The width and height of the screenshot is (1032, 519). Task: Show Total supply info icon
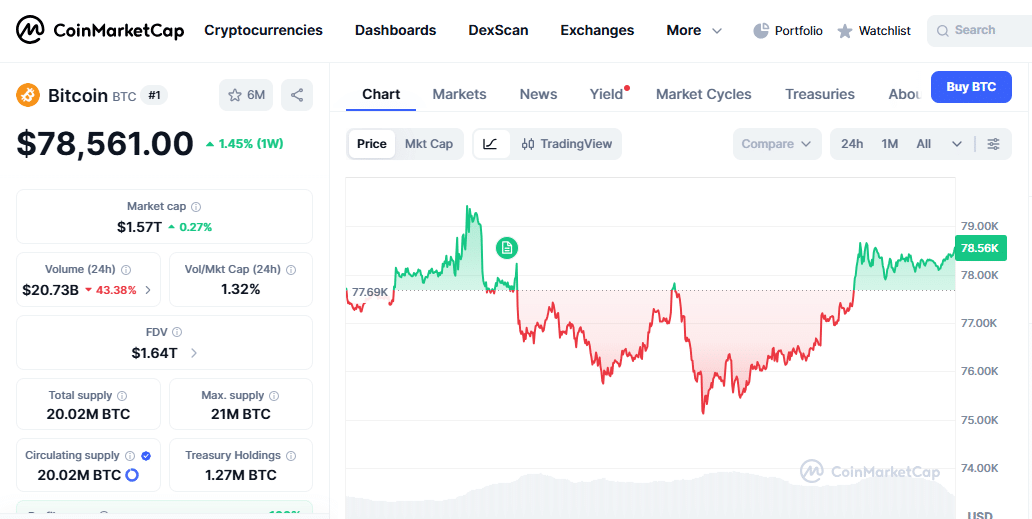coord(122,396)
